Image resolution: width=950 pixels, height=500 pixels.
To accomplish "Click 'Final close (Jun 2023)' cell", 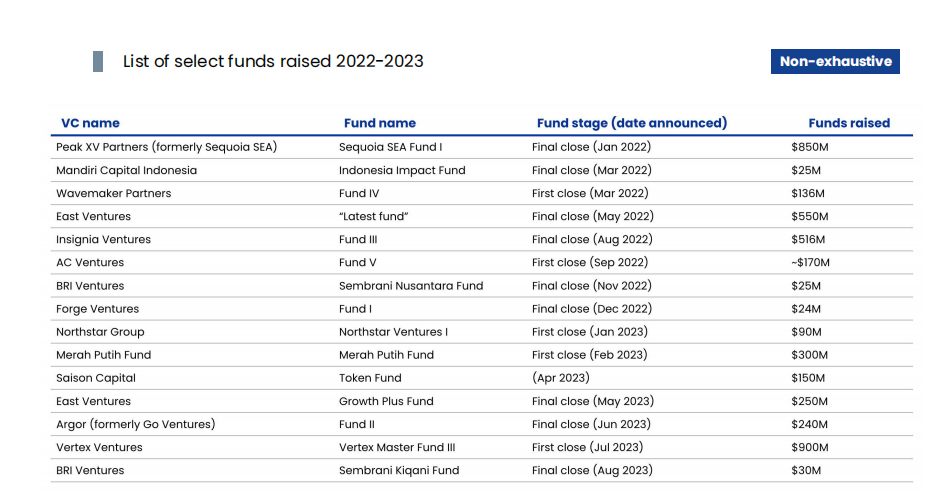I will [x=591, y=424].
